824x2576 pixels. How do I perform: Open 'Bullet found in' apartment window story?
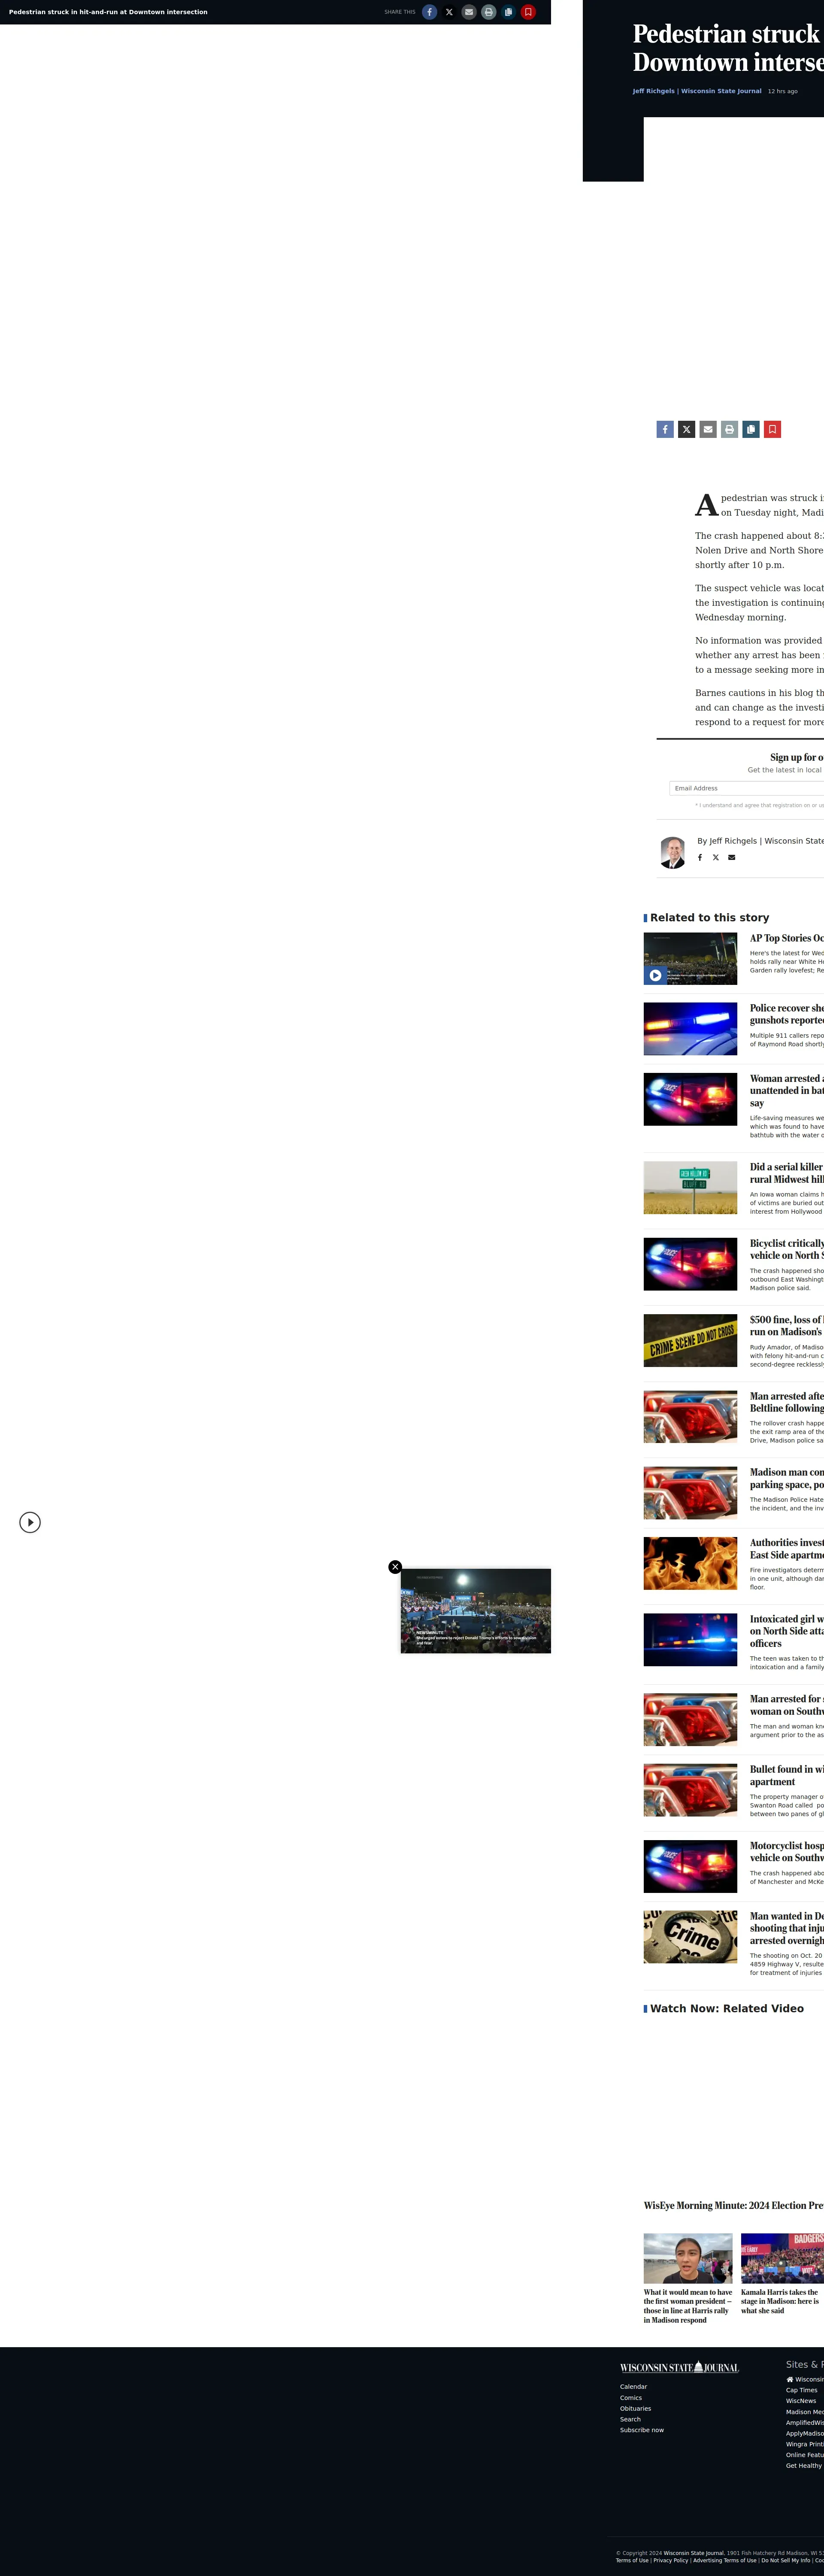click(787, 1775)
